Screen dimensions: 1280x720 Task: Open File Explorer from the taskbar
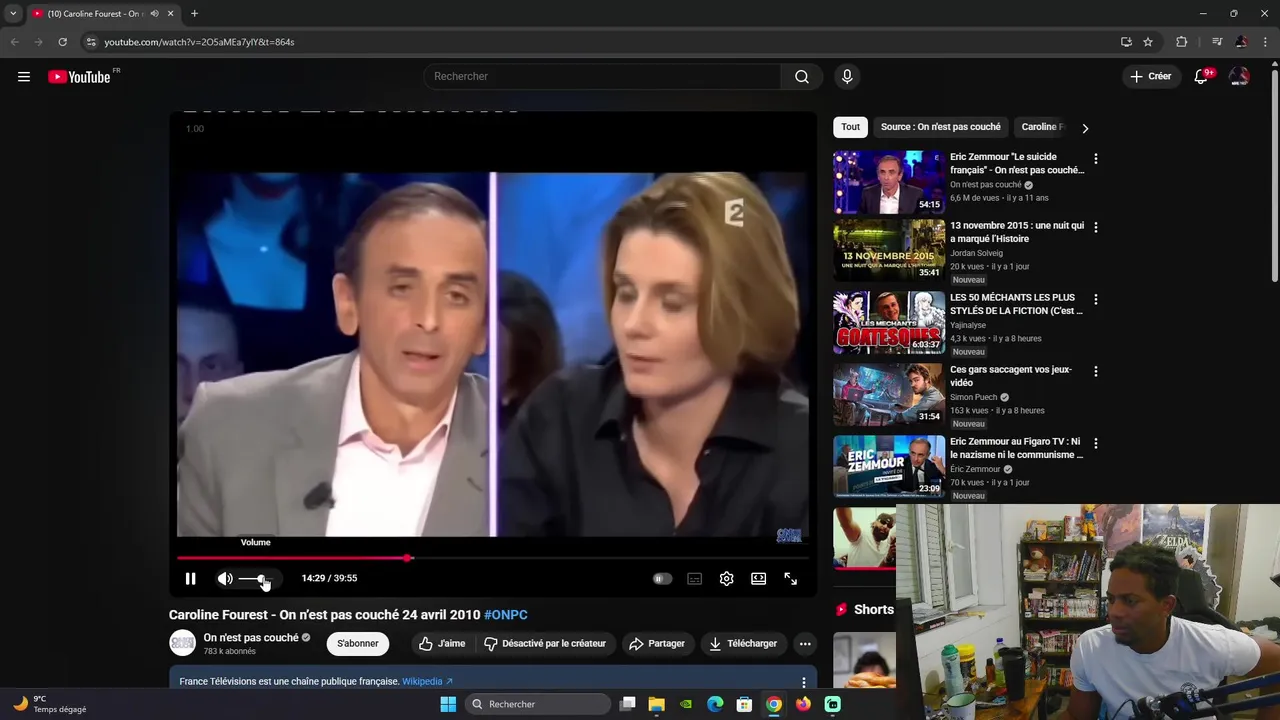pos(656,704)
